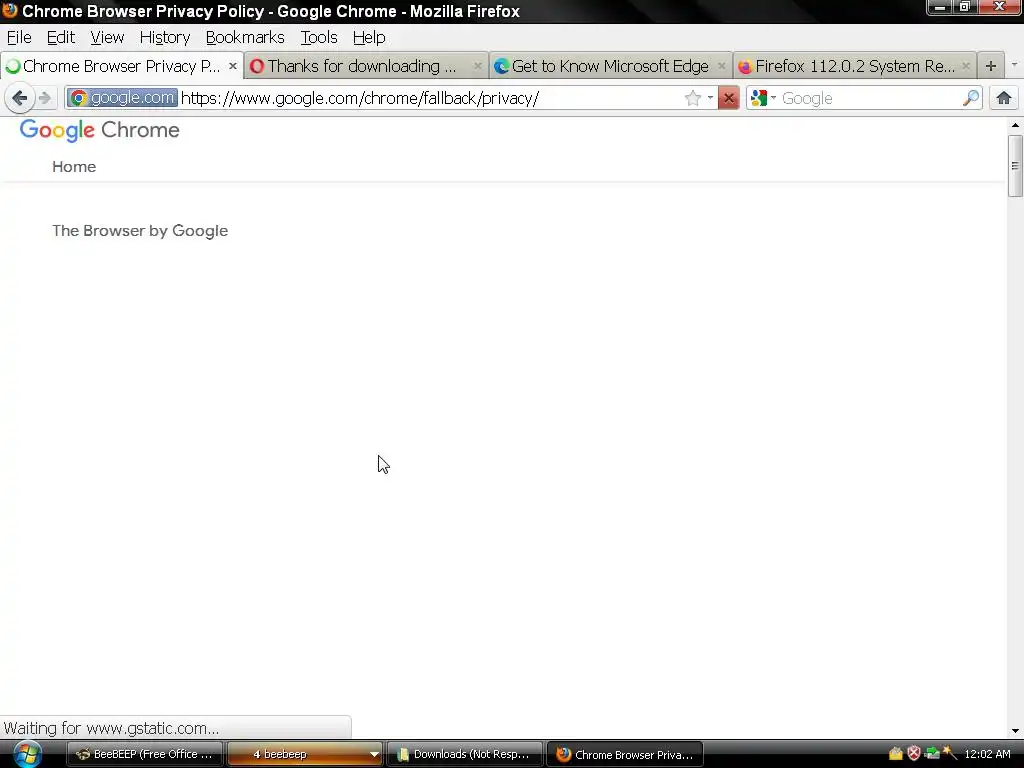Image resolution: width=1024 pixels, height=768 pixels.
Task: Click the magic wand tray icon
Action: pyautogui.click(x=950, y=753)
